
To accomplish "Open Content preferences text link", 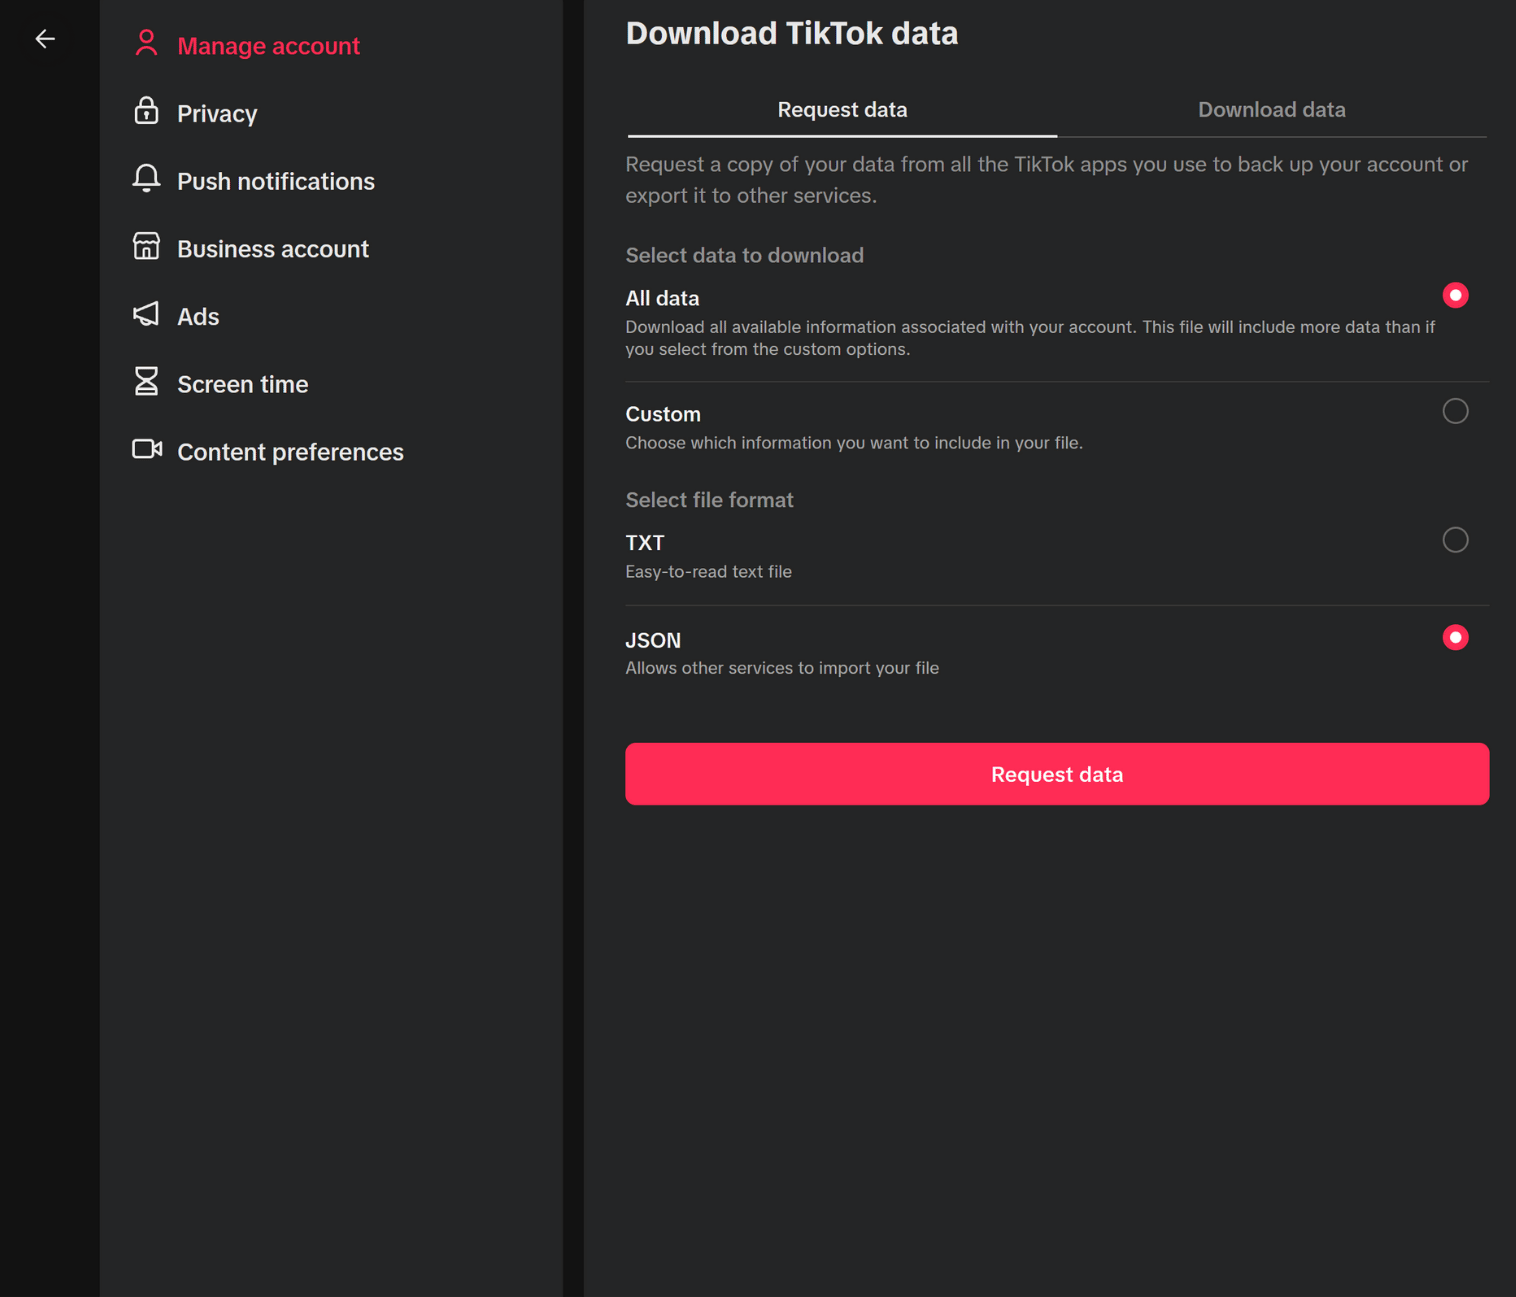I will point(290,452).
